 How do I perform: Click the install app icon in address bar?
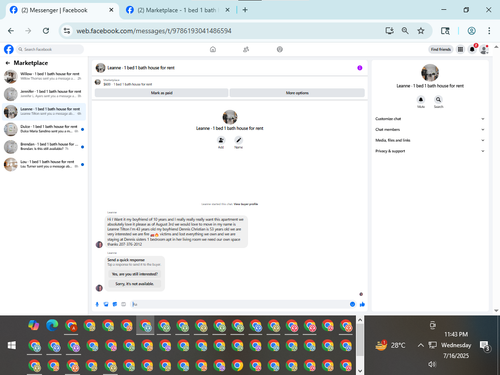coord(389,31)
